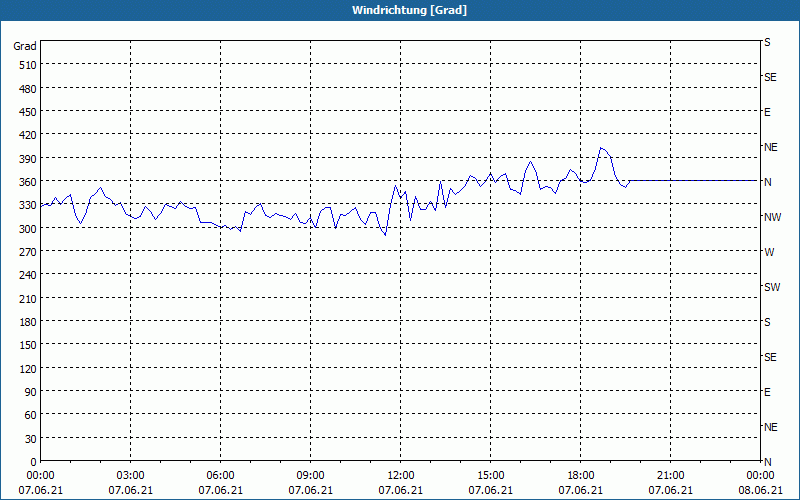Image resolution: width=800 pixels, height=500 pixels.
Task: Select the Grad unit label on the y-axis
Action: tap(25, 46)
